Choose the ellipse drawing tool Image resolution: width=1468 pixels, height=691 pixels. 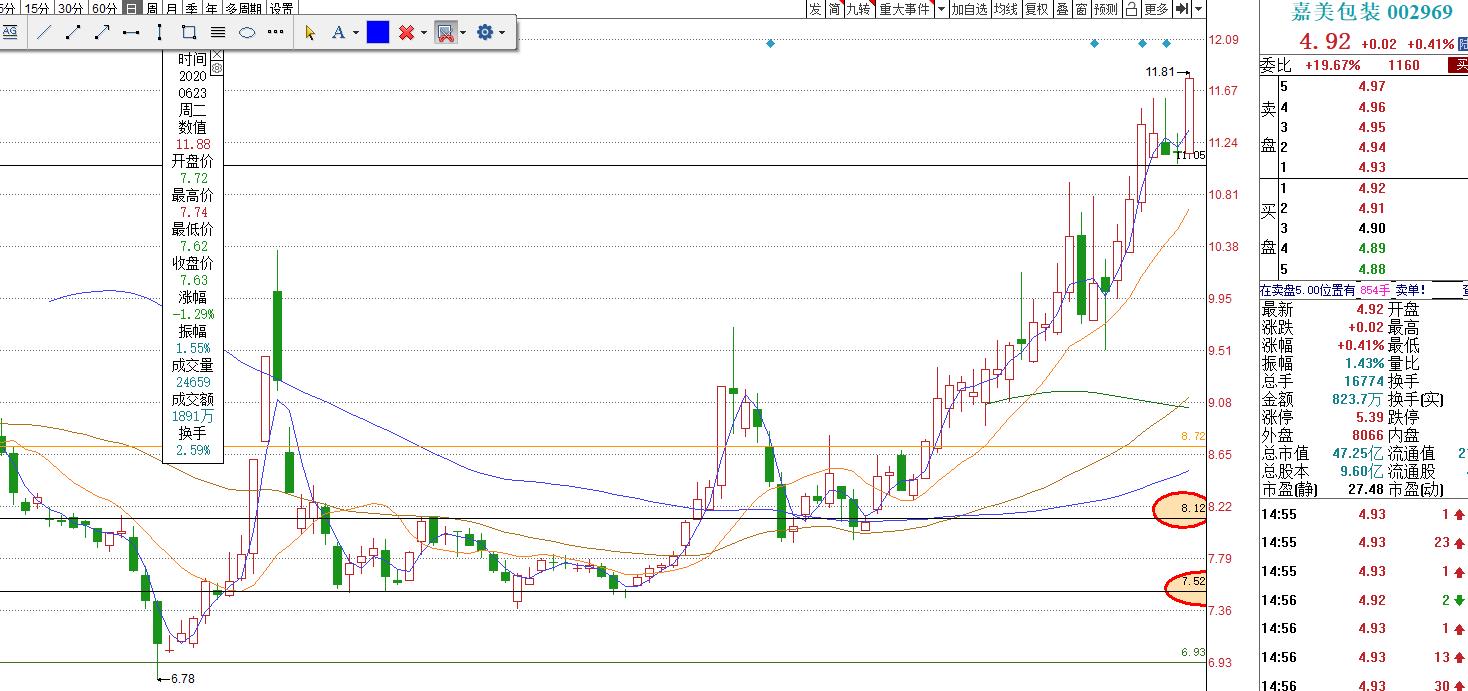(x=247, y=33)
